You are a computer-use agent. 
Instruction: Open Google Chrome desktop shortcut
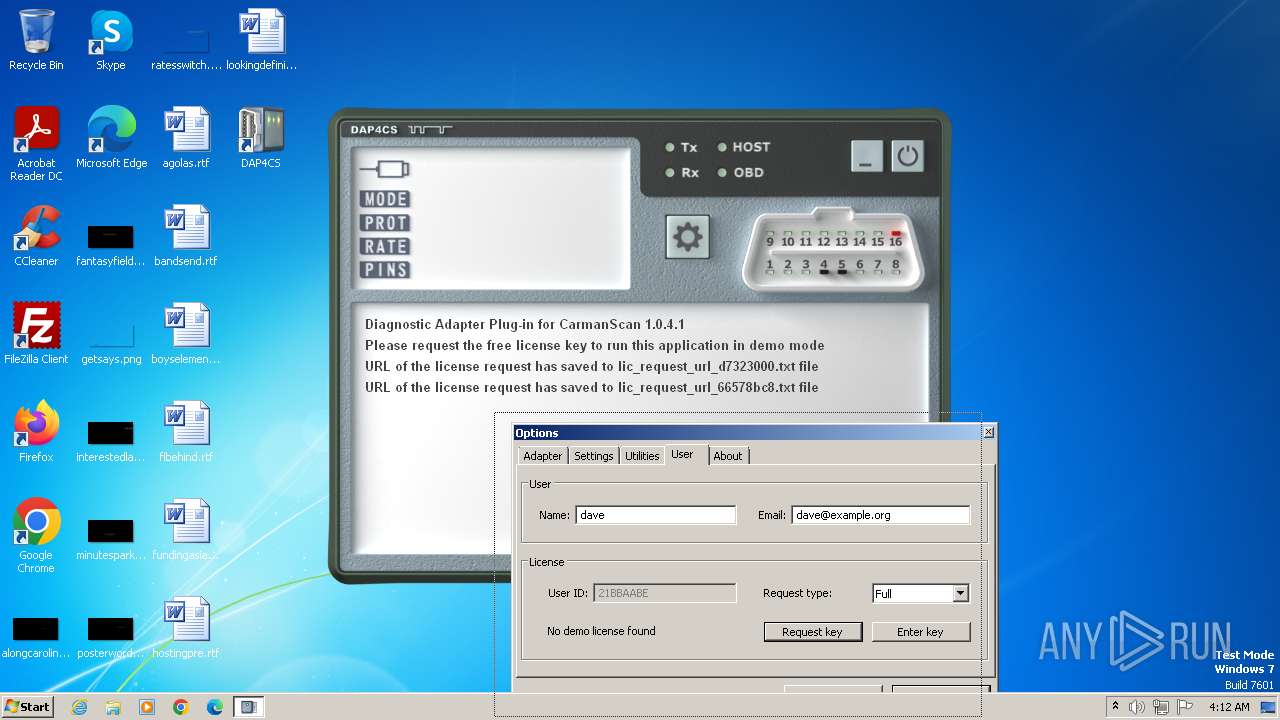click(x=36, y=536)
